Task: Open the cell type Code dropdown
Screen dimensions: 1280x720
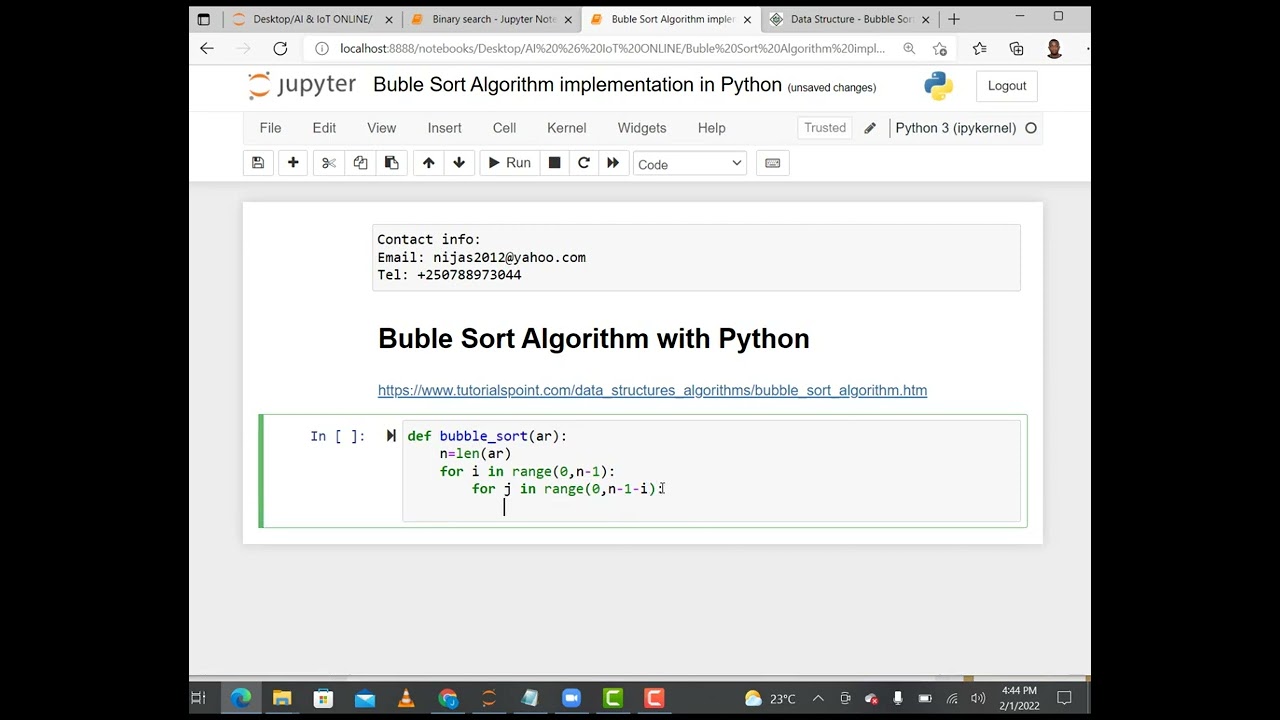Action: click(689, 164)
